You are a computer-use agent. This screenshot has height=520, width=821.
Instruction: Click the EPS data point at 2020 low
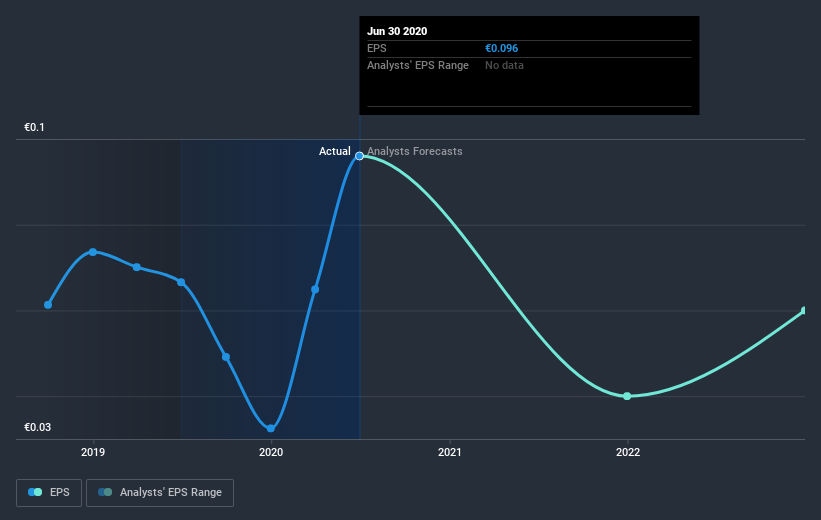coord(271,428)
